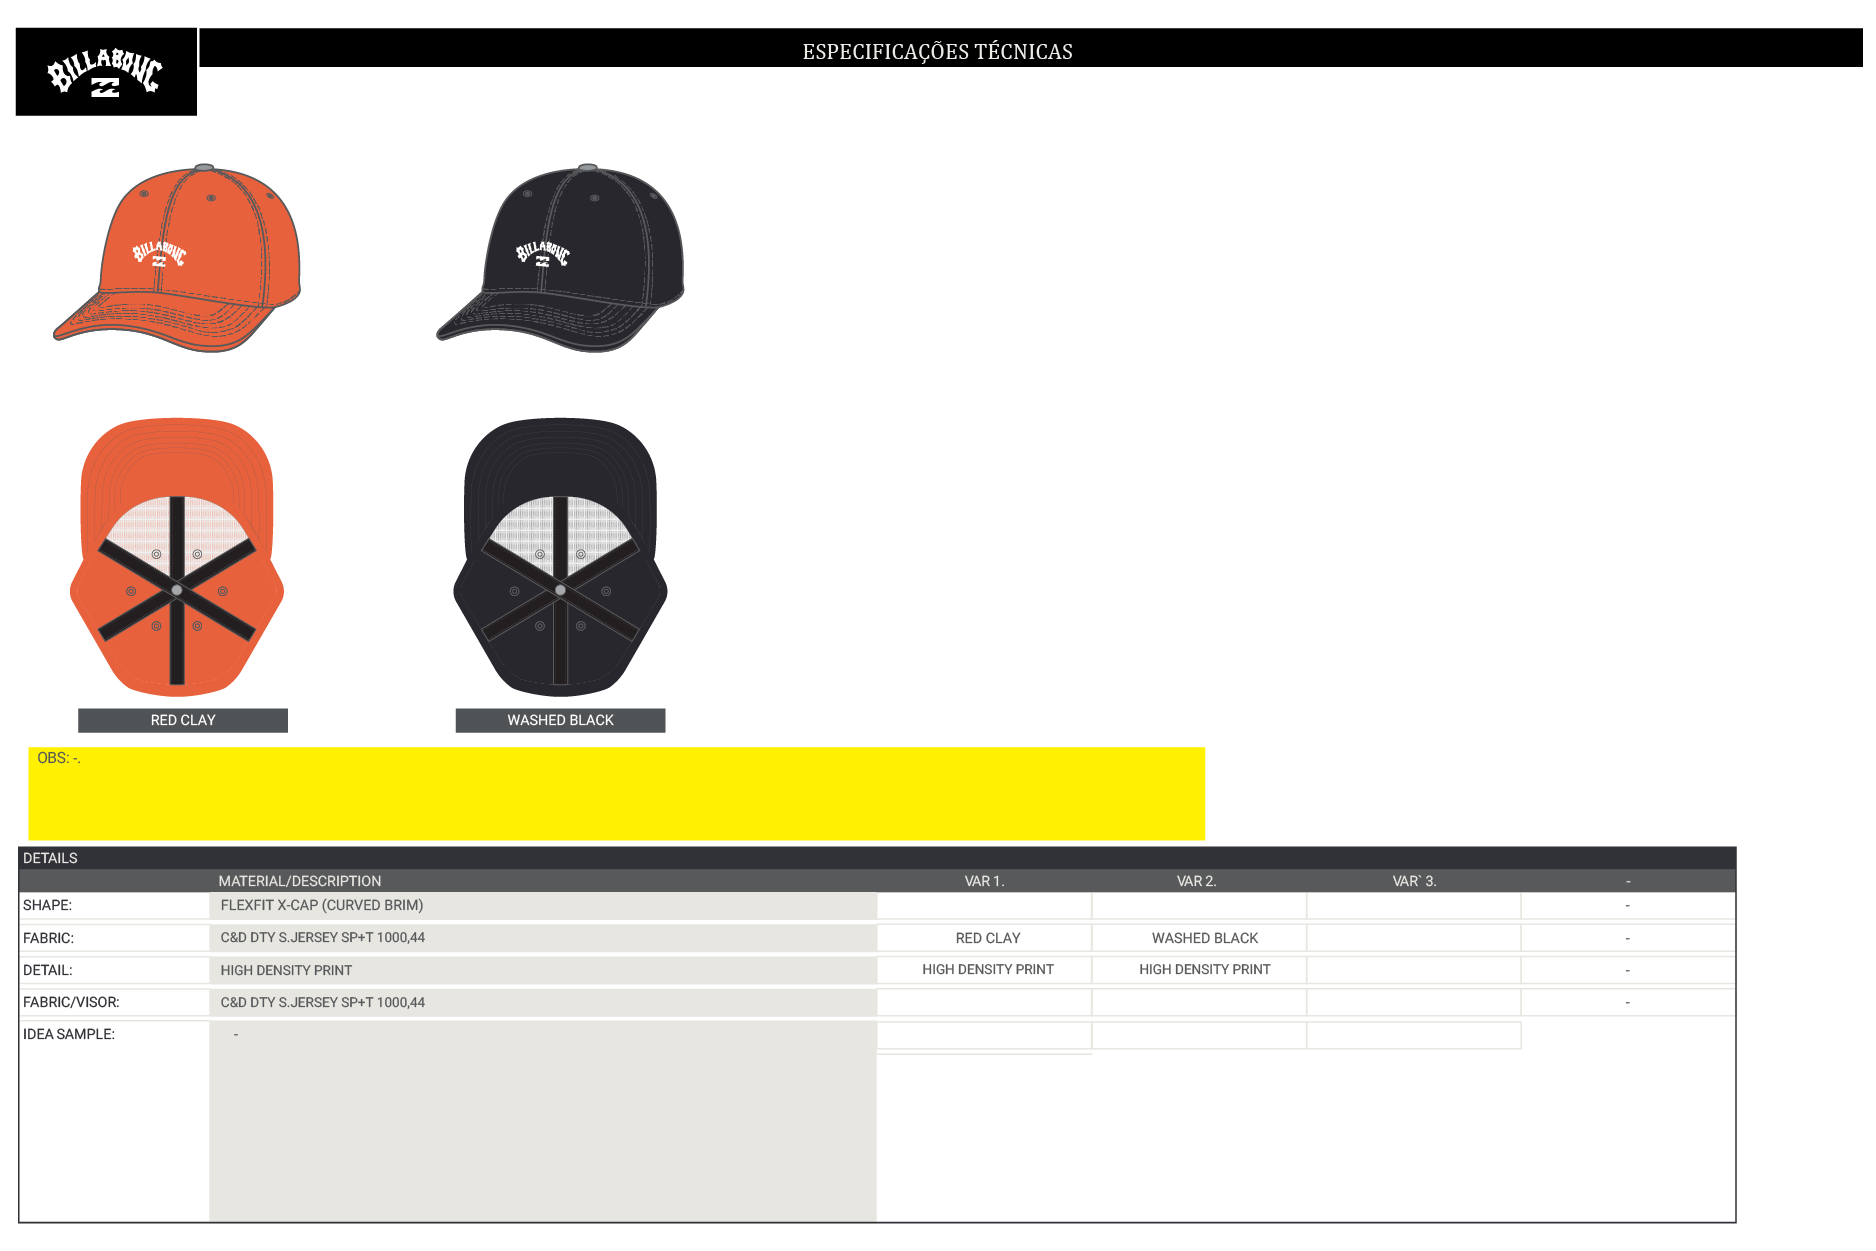Screen dimensions: 1876x1251
Task: Click the SHAPE: row label
Action: 48,905
